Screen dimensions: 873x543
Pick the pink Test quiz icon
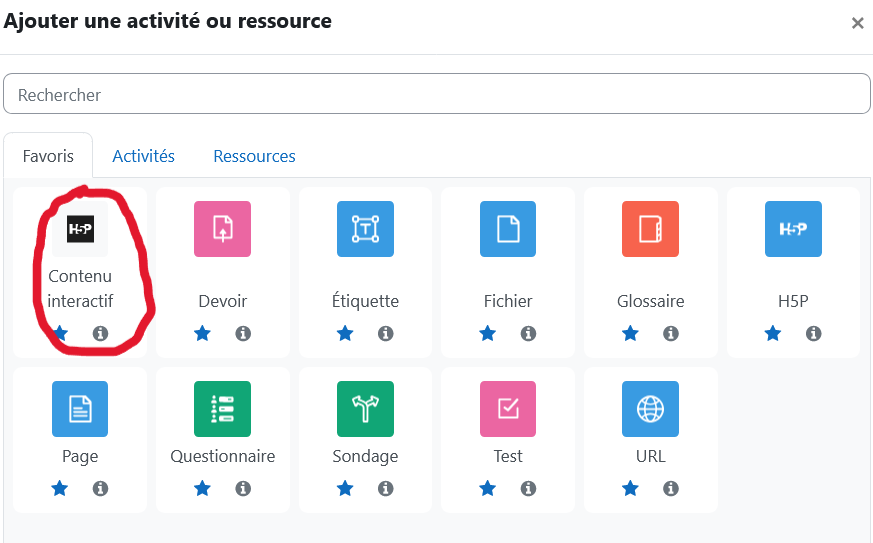[x=508, y=409]
